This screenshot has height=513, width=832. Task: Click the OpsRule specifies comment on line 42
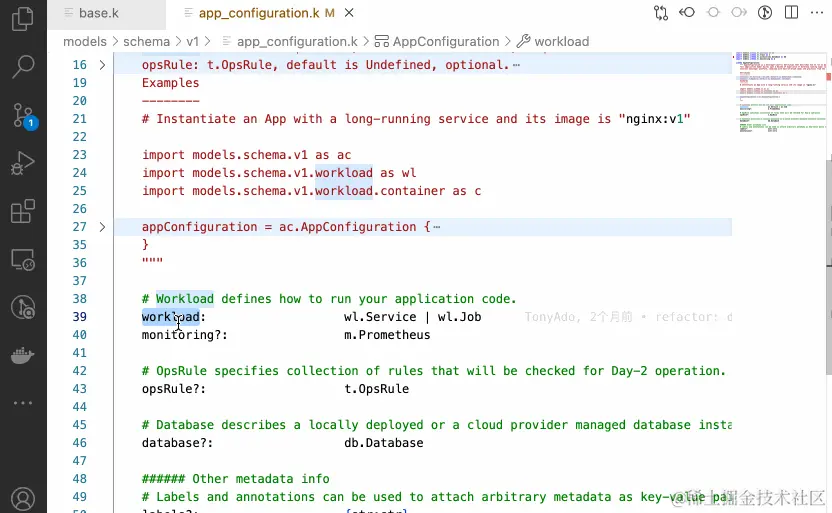click(x=434, y=371)
